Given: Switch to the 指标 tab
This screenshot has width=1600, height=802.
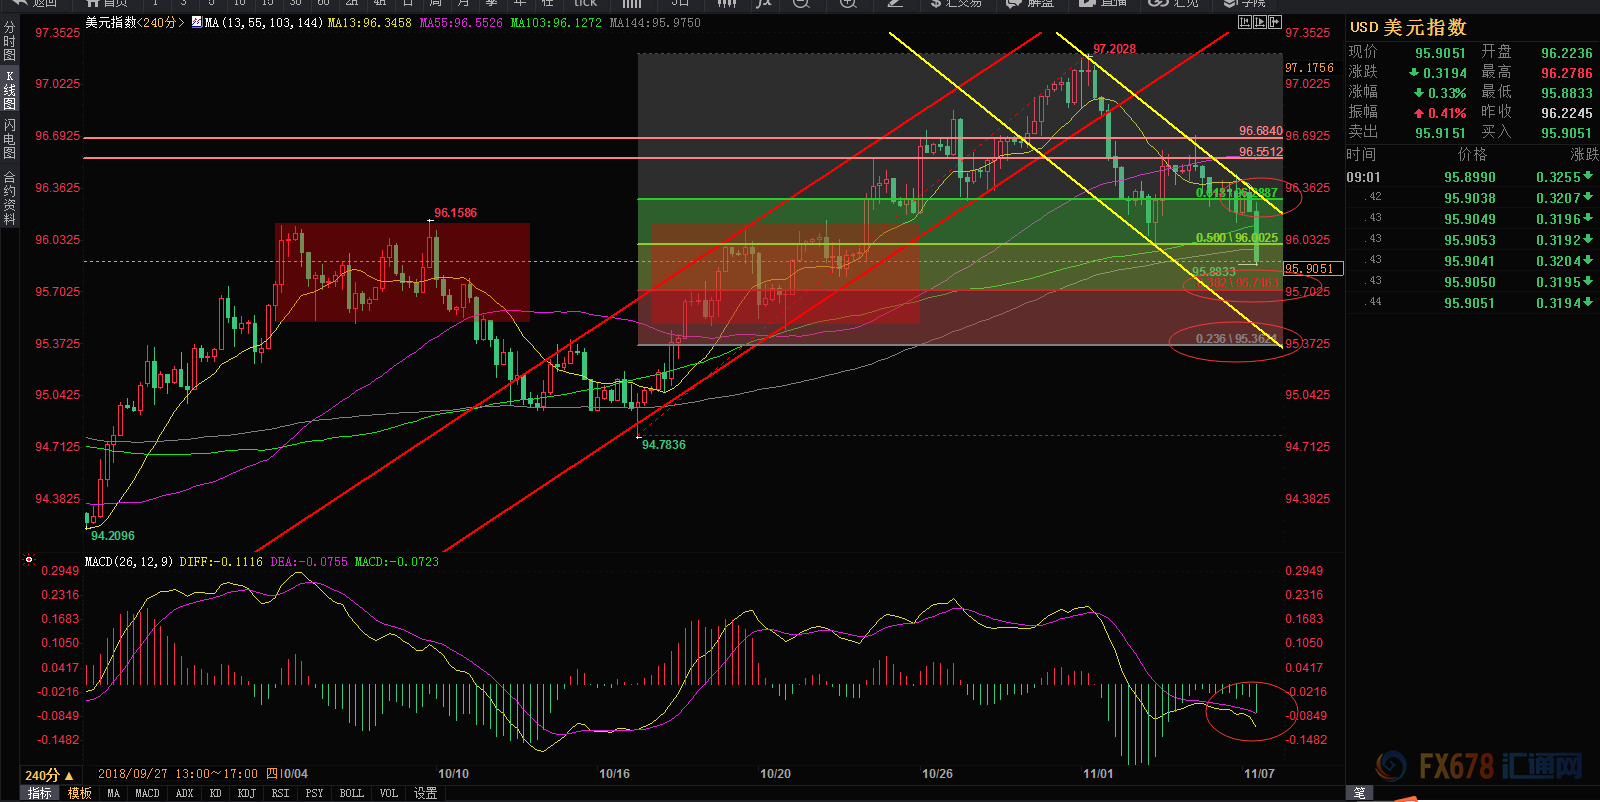Looking at the screenshot, I should coord(40,793).
